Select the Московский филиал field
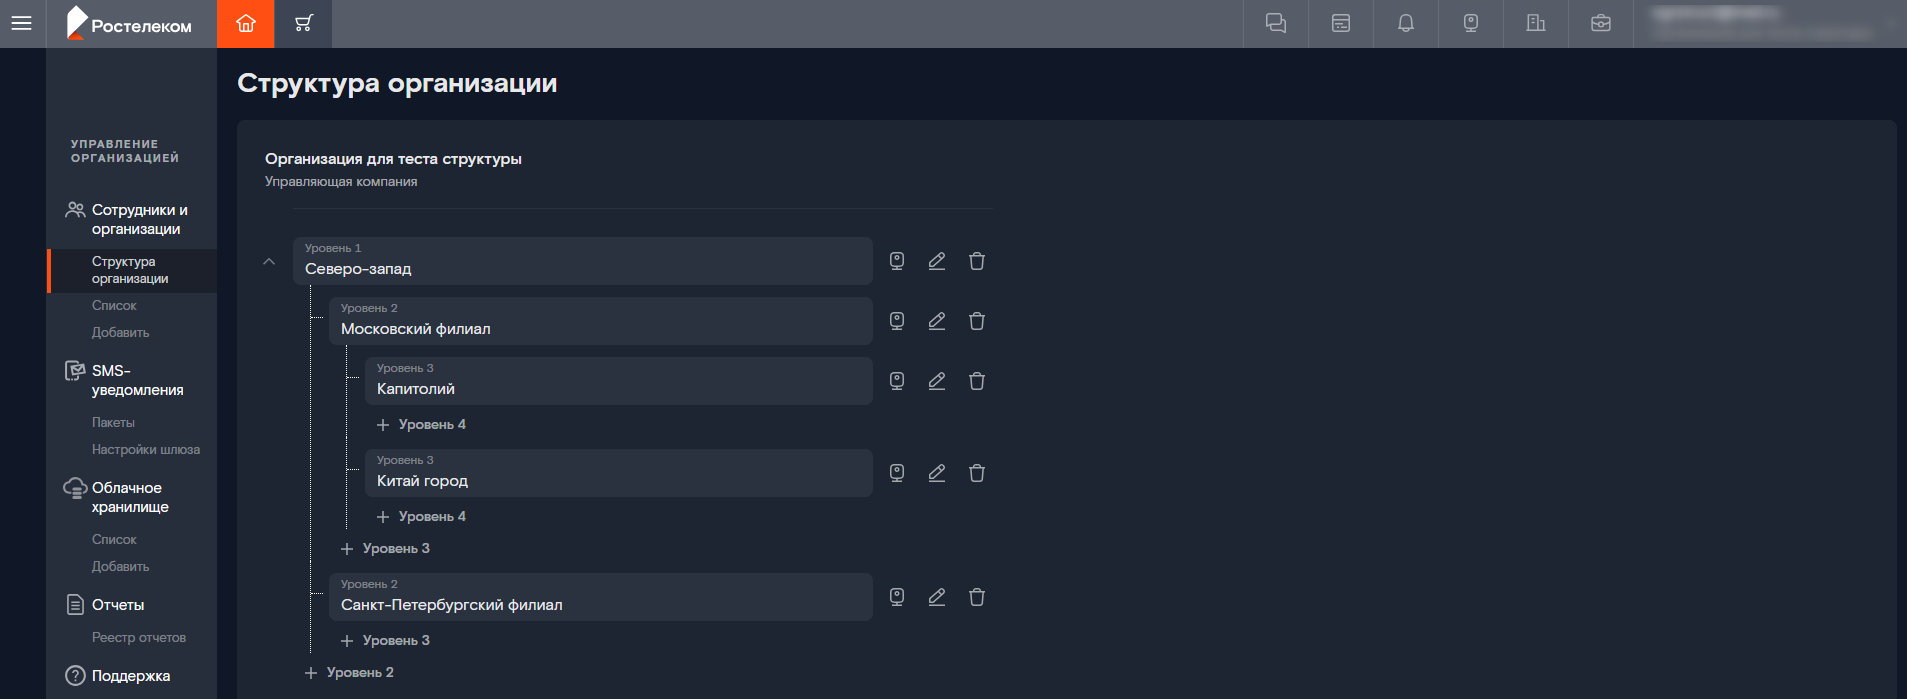The width and height of the screenshot is (1907, 699). click(601, 321)
